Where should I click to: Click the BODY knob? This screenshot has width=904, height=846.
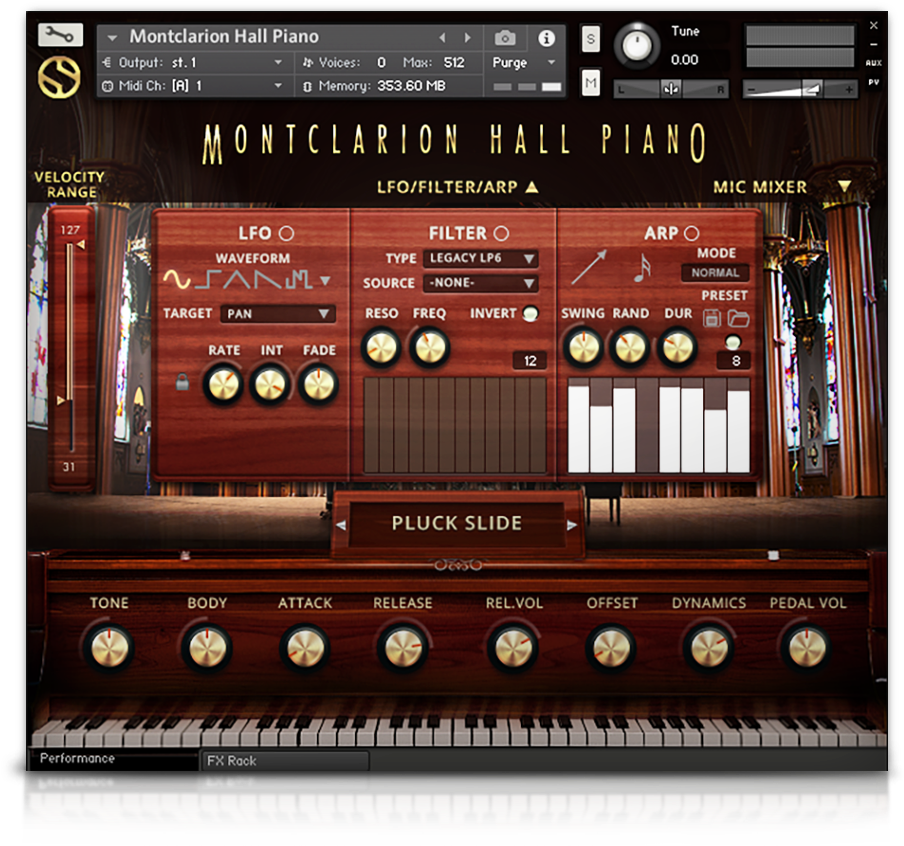[207, 648]
